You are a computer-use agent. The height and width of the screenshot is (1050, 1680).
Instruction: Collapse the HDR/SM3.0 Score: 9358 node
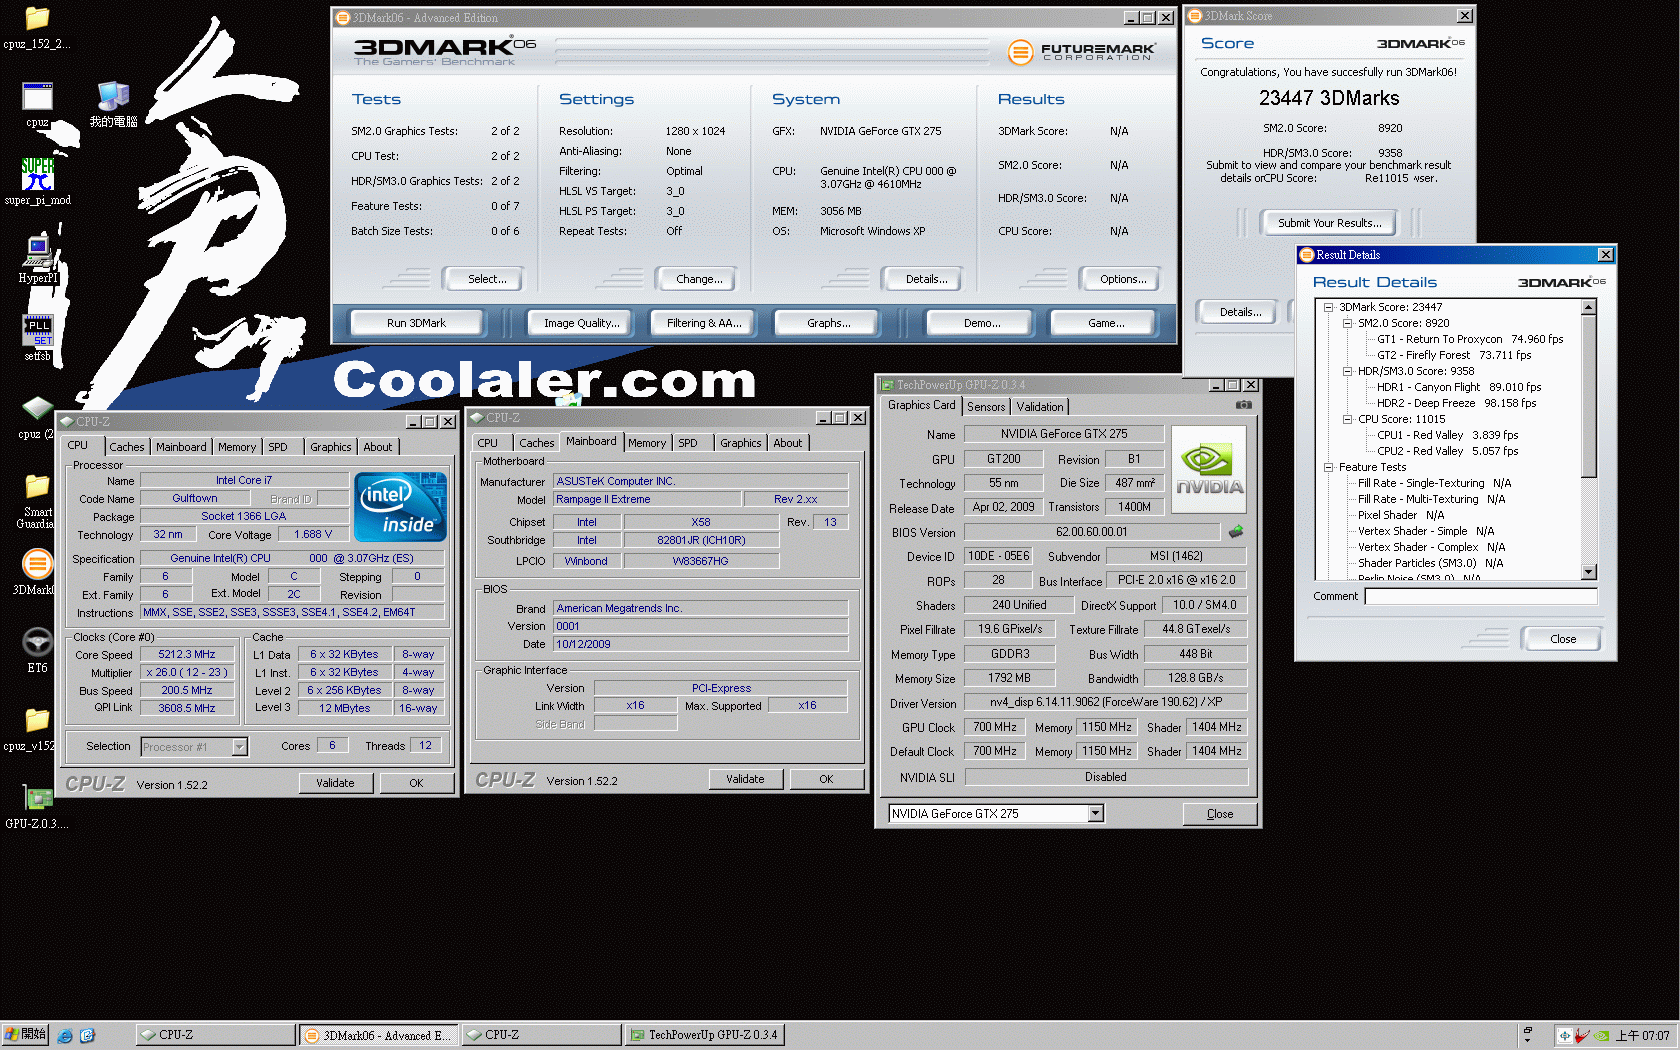coord(1347,371)
